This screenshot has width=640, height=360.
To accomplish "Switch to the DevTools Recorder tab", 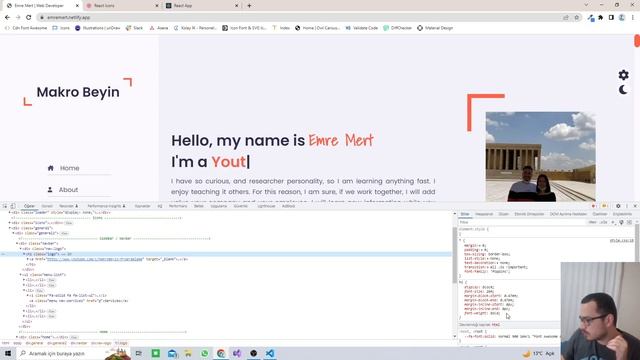I will [68, 206].
